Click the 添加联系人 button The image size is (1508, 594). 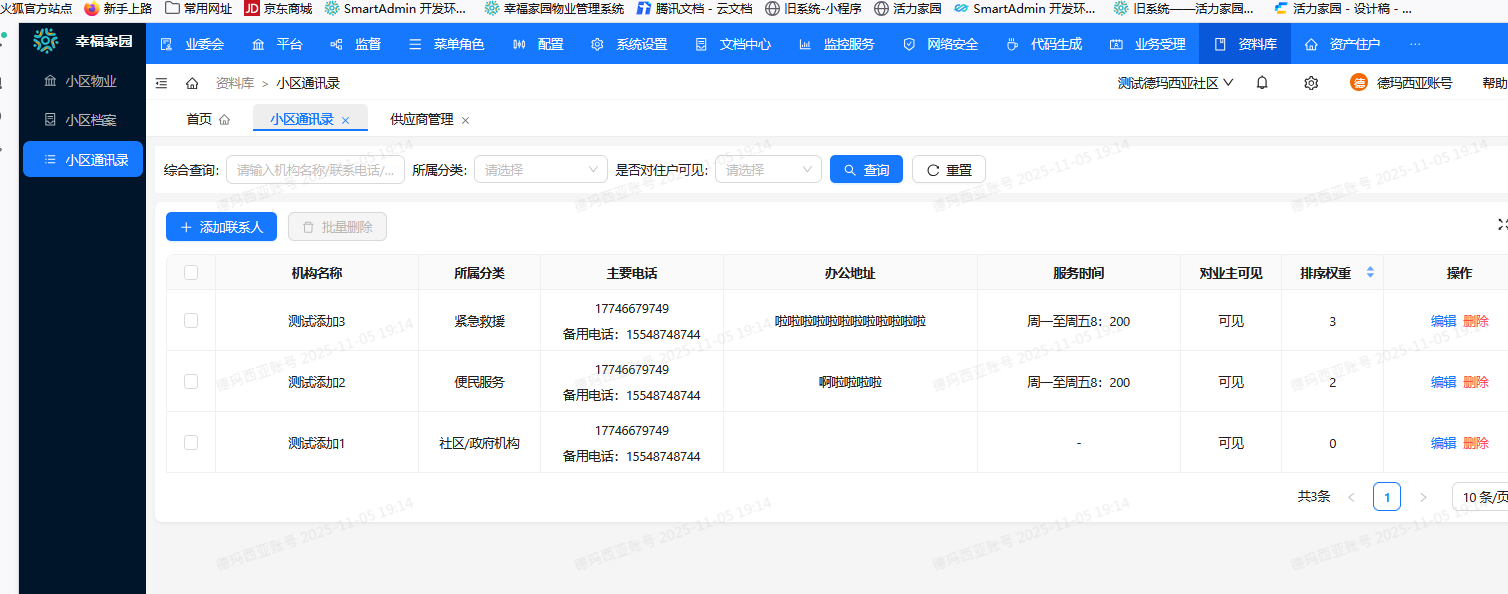coord(221,226)
